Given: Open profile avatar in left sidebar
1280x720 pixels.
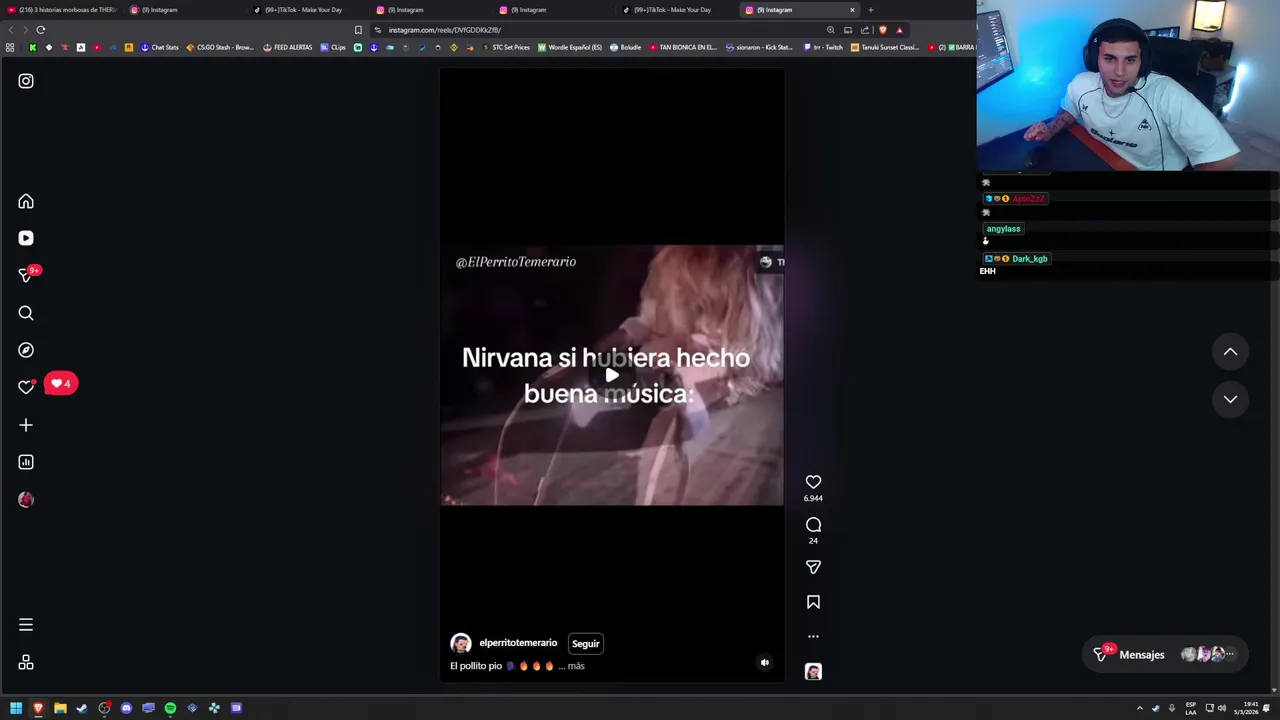Looking at the screenshot, I should point(26,499).
